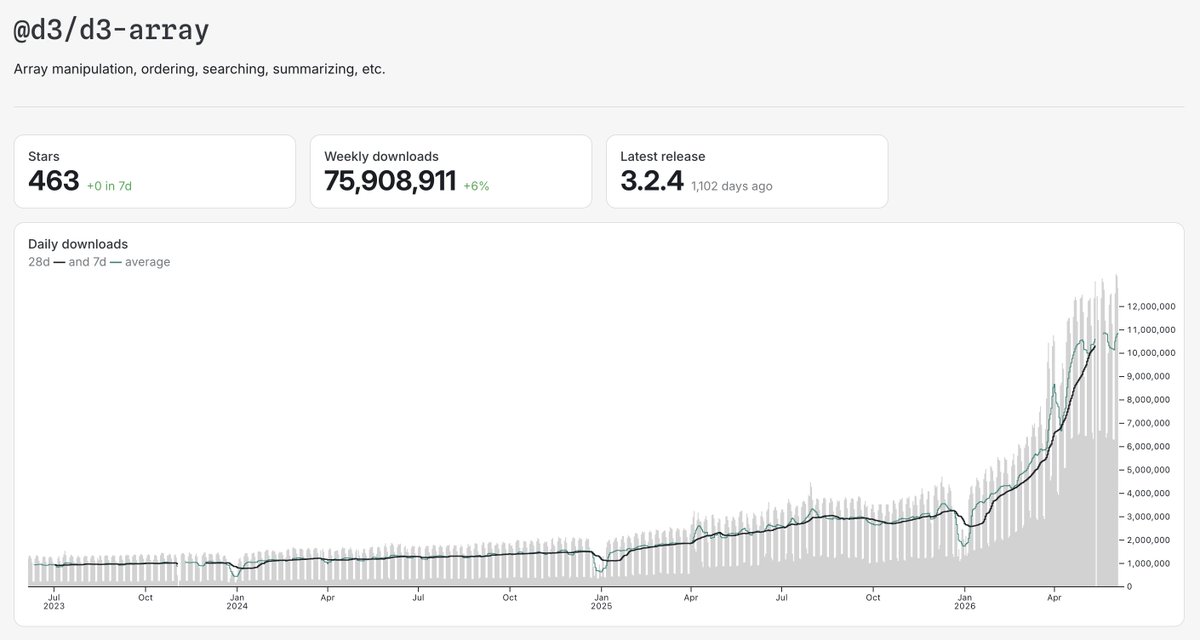The image size is (1200, 640).
Task: Click the star count 463
Action: [x=53, y=181]
